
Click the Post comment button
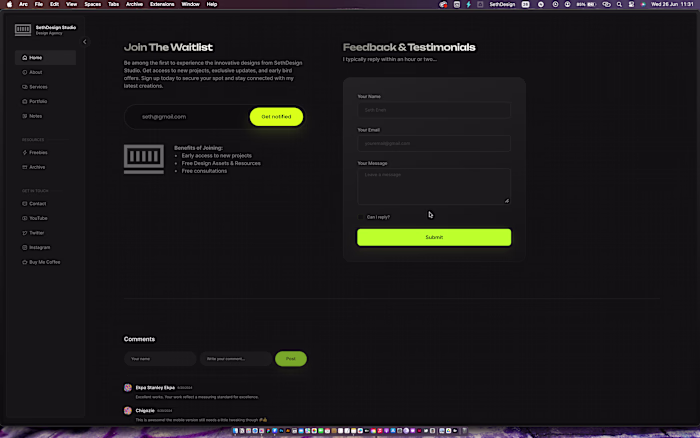[x=291, y=359]
